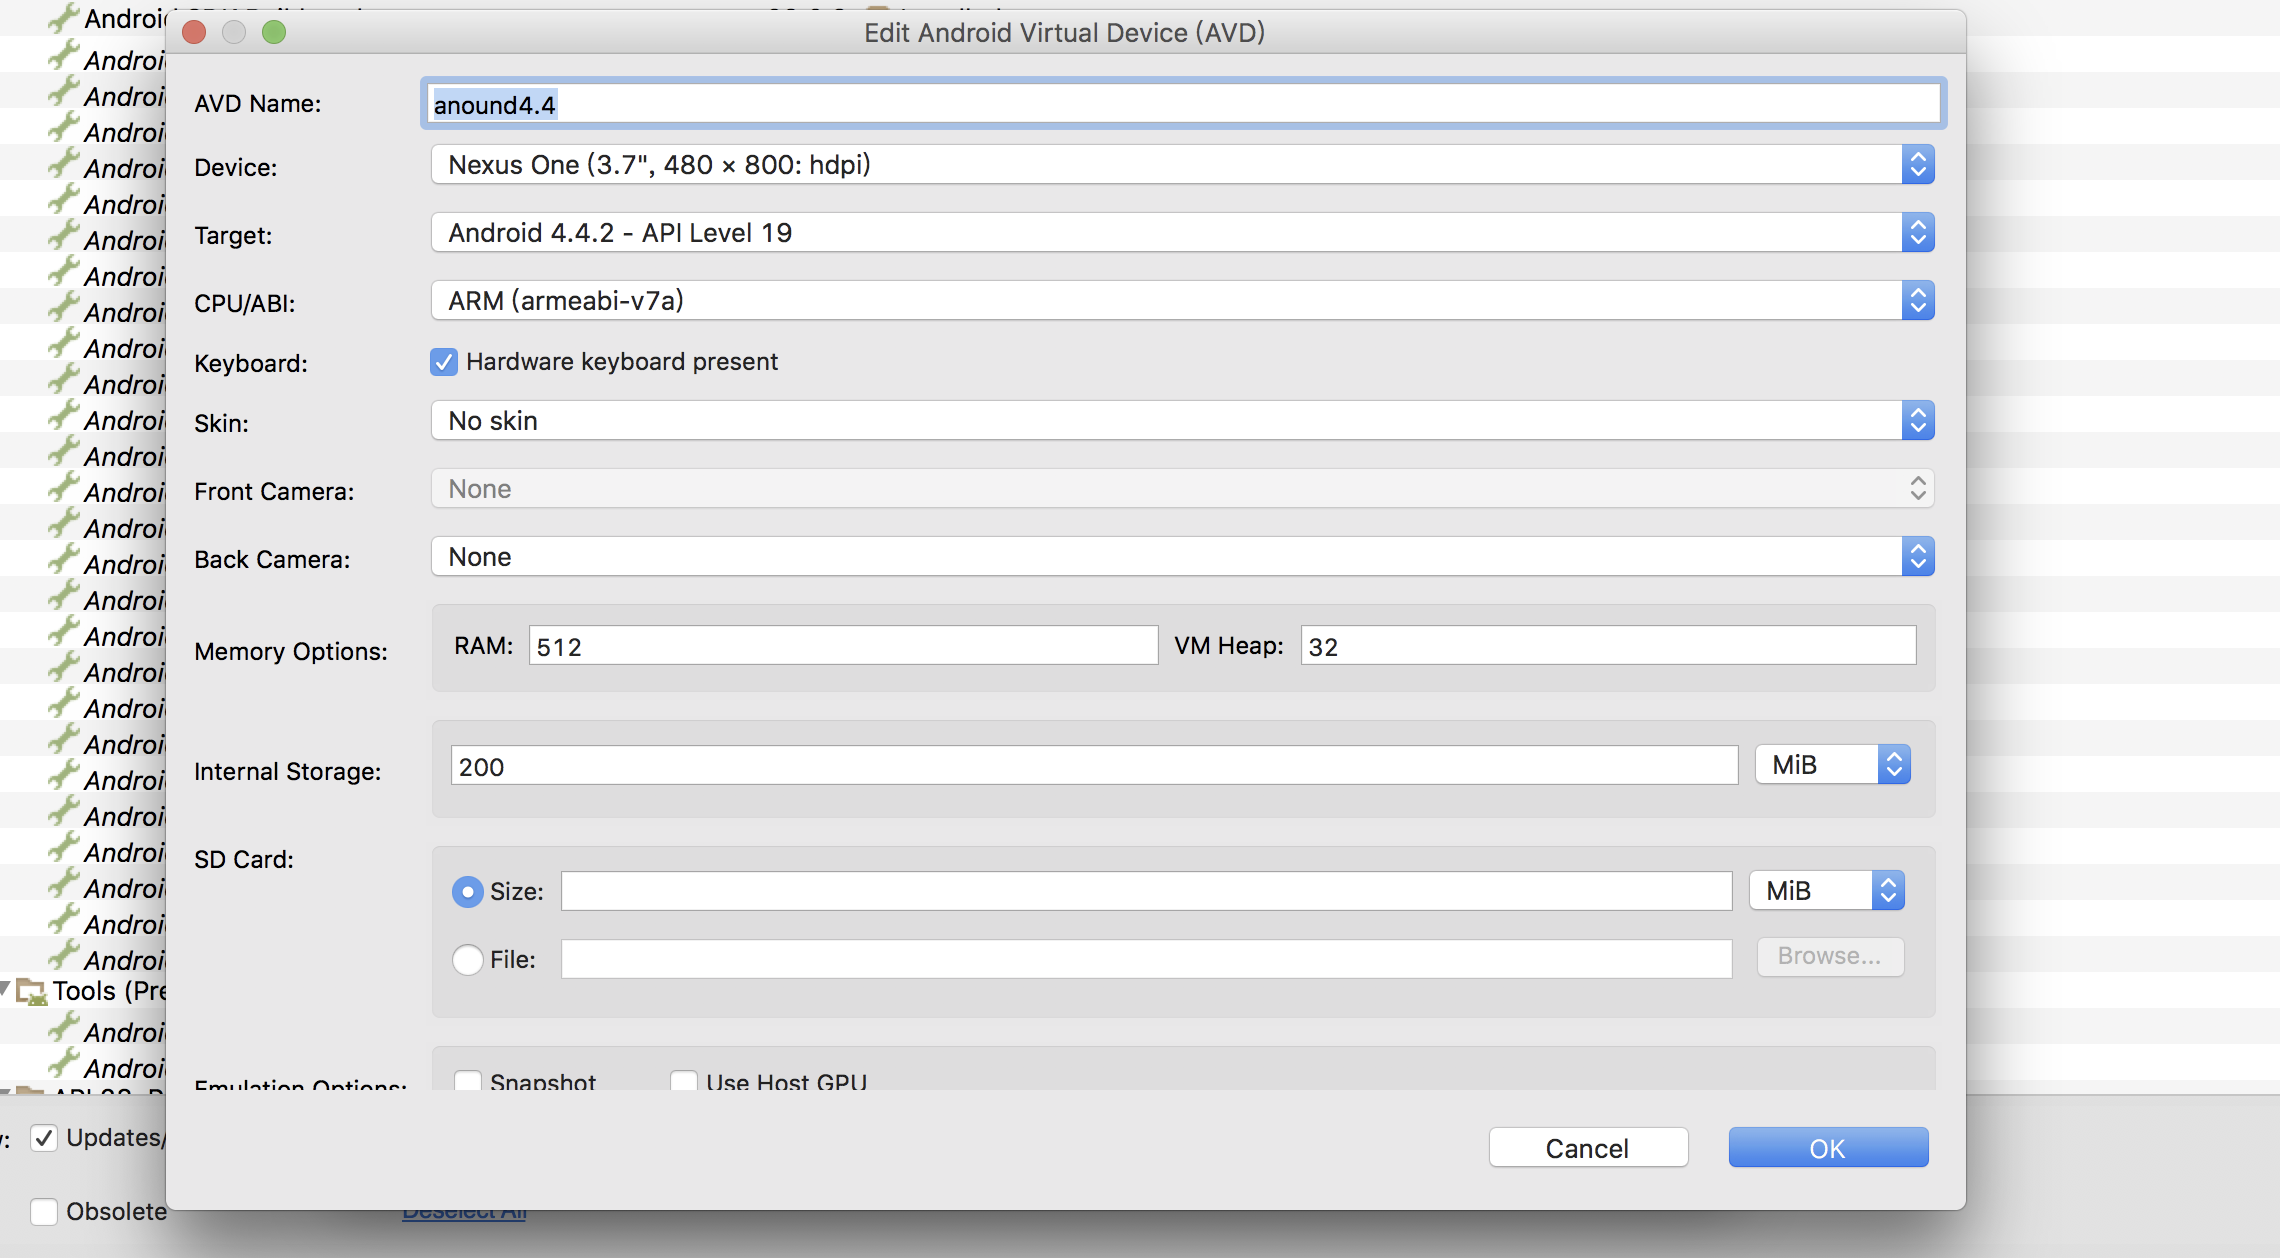Click wrench icon of second item under Tools (Preview)

pyautogui.click(x=65, y=1065)
